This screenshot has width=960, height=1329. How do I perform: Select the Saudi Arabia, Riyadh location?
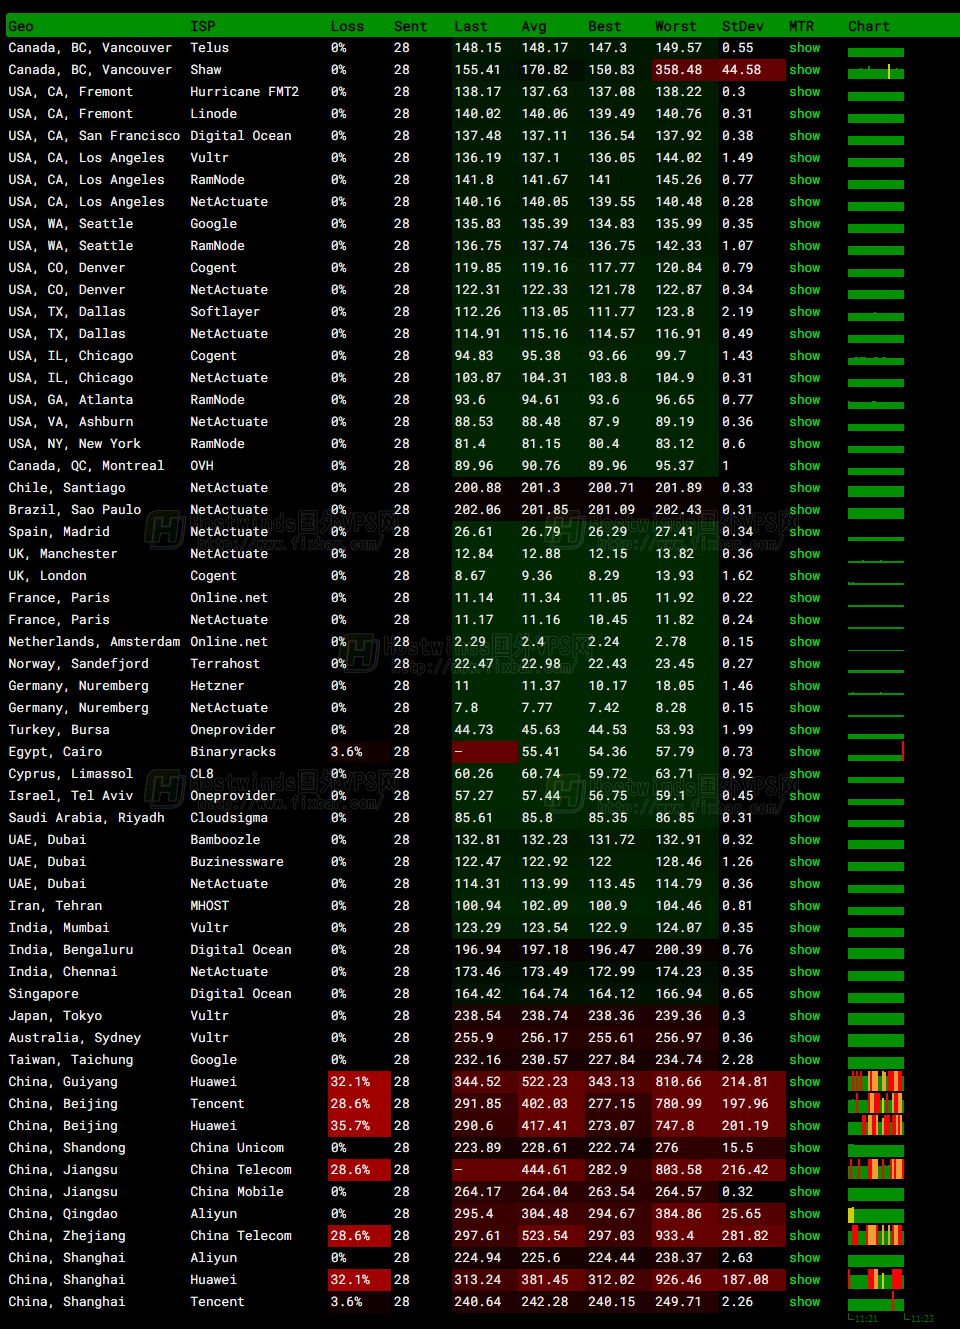pos(86,818)
